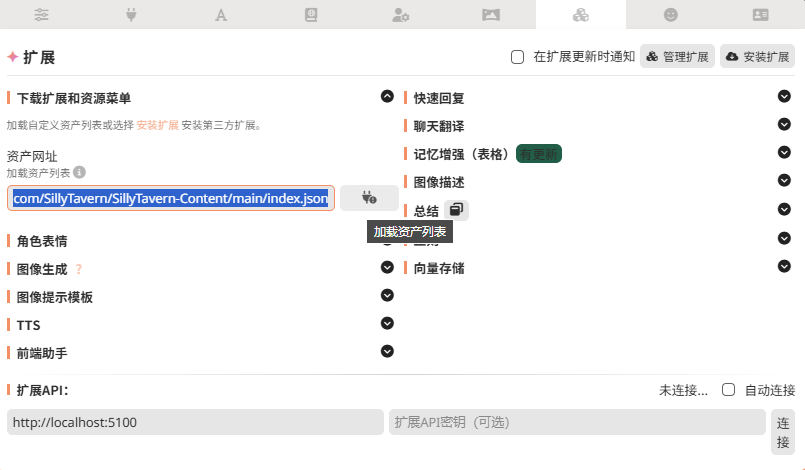Expand the 聊天翻译 section
The width and height of the screenshot is (805, 470).
[784, 125]
